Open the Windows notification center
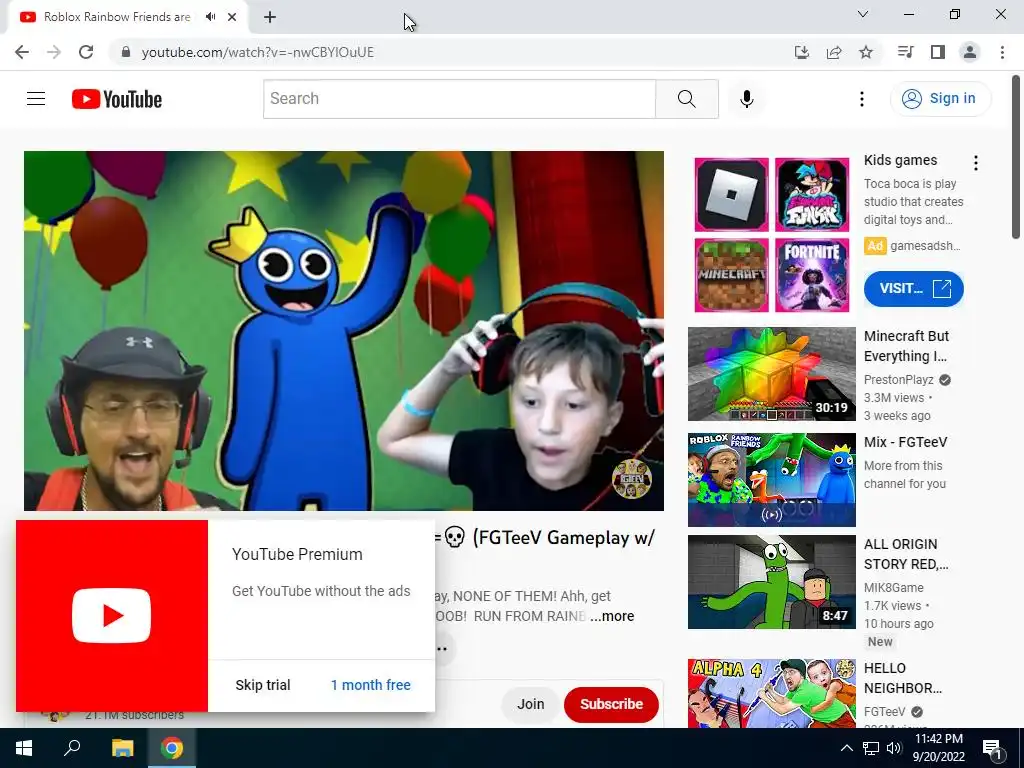 point(992,748)
